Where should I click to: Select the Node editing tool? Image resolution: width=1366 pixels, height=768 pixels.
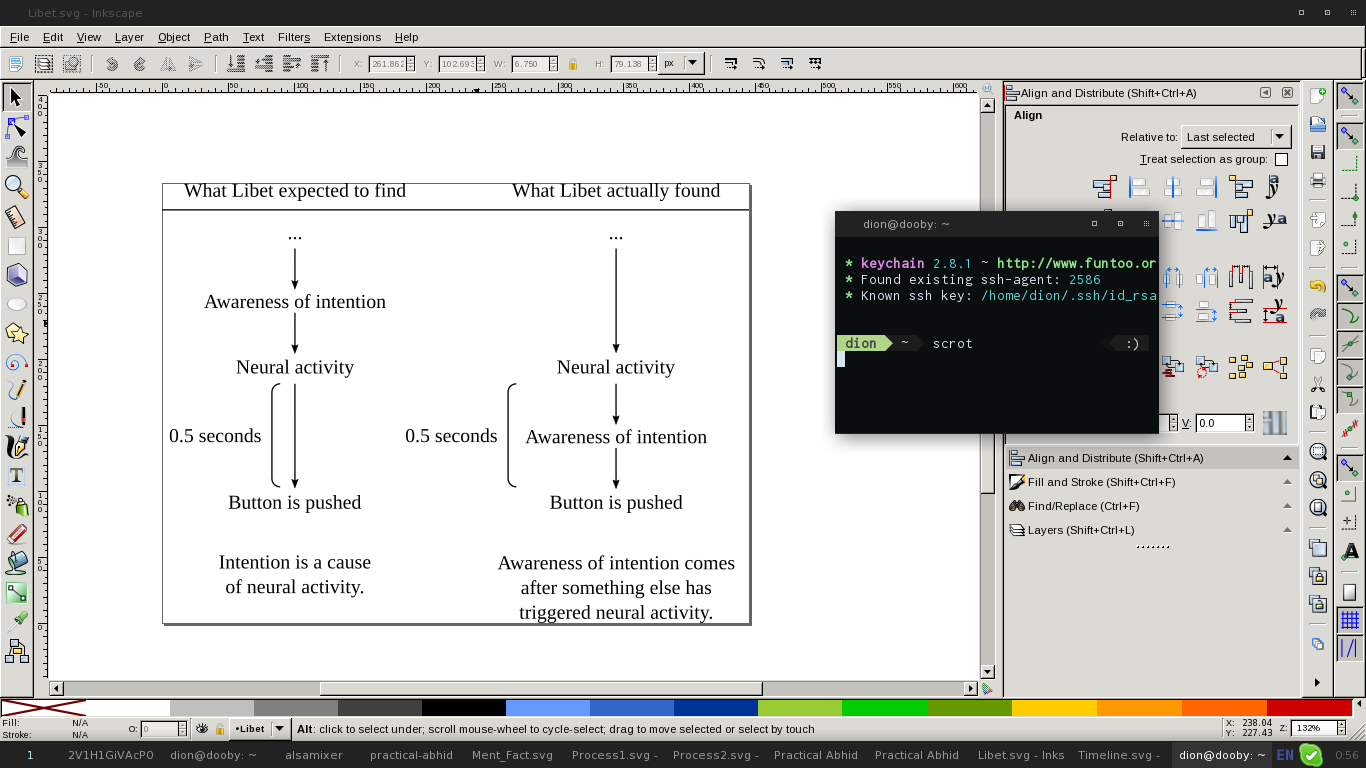(16, 127)
